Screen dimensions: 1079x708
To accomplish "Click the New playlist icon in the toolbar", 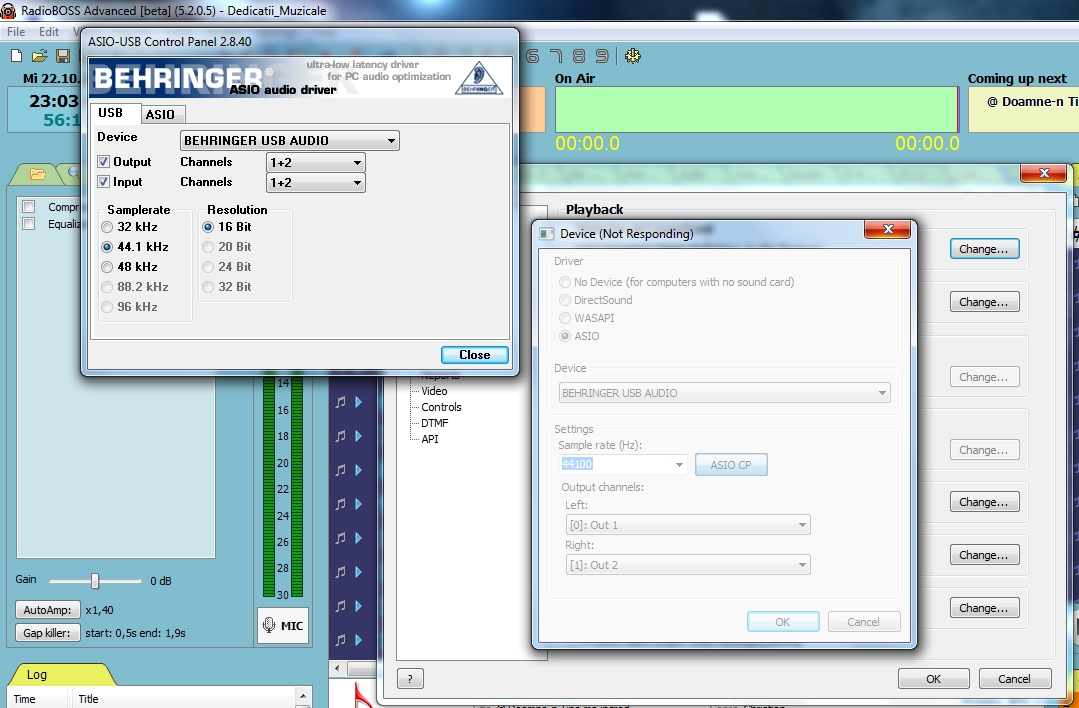I will [17, 56].
